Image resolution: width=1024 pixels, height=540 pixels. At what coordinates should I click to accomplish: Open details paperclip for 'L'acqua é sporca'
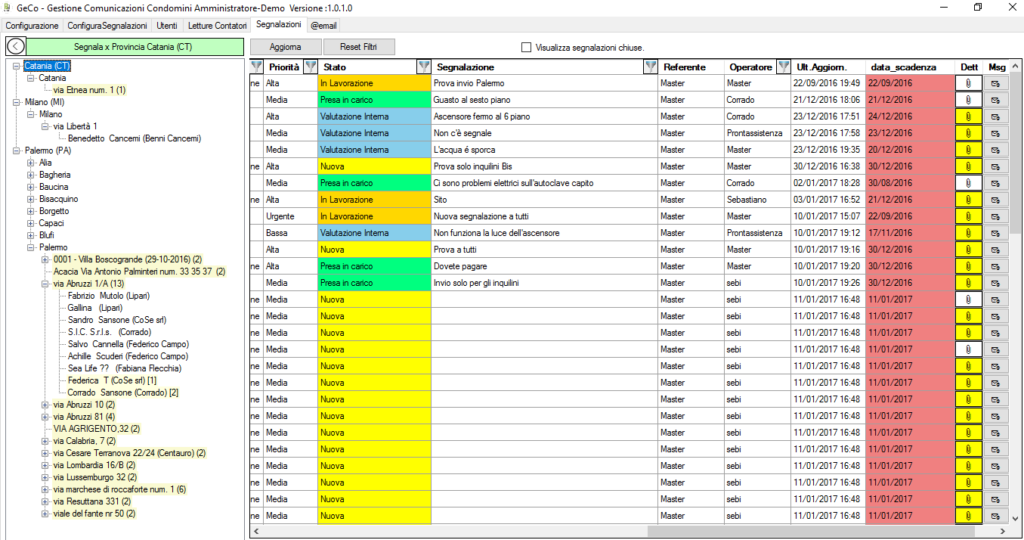[x=968, y=150]
